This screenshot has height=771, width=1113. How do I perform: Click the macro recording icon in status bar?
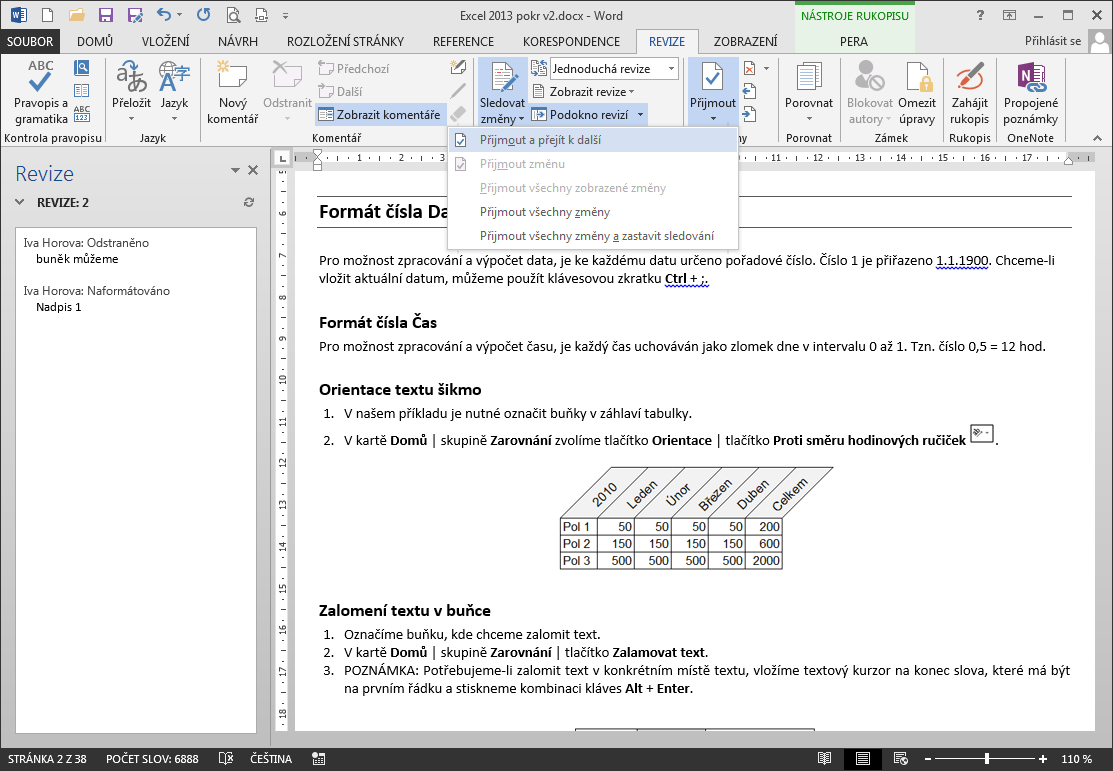click(319, 758)
